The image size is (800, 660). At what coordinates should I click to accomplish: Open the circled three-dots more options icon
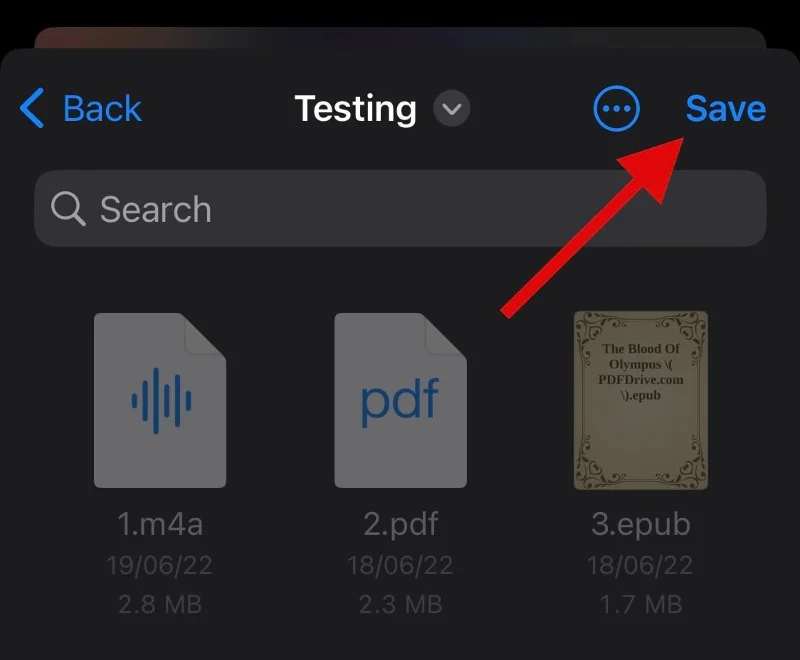pos(616,108)
